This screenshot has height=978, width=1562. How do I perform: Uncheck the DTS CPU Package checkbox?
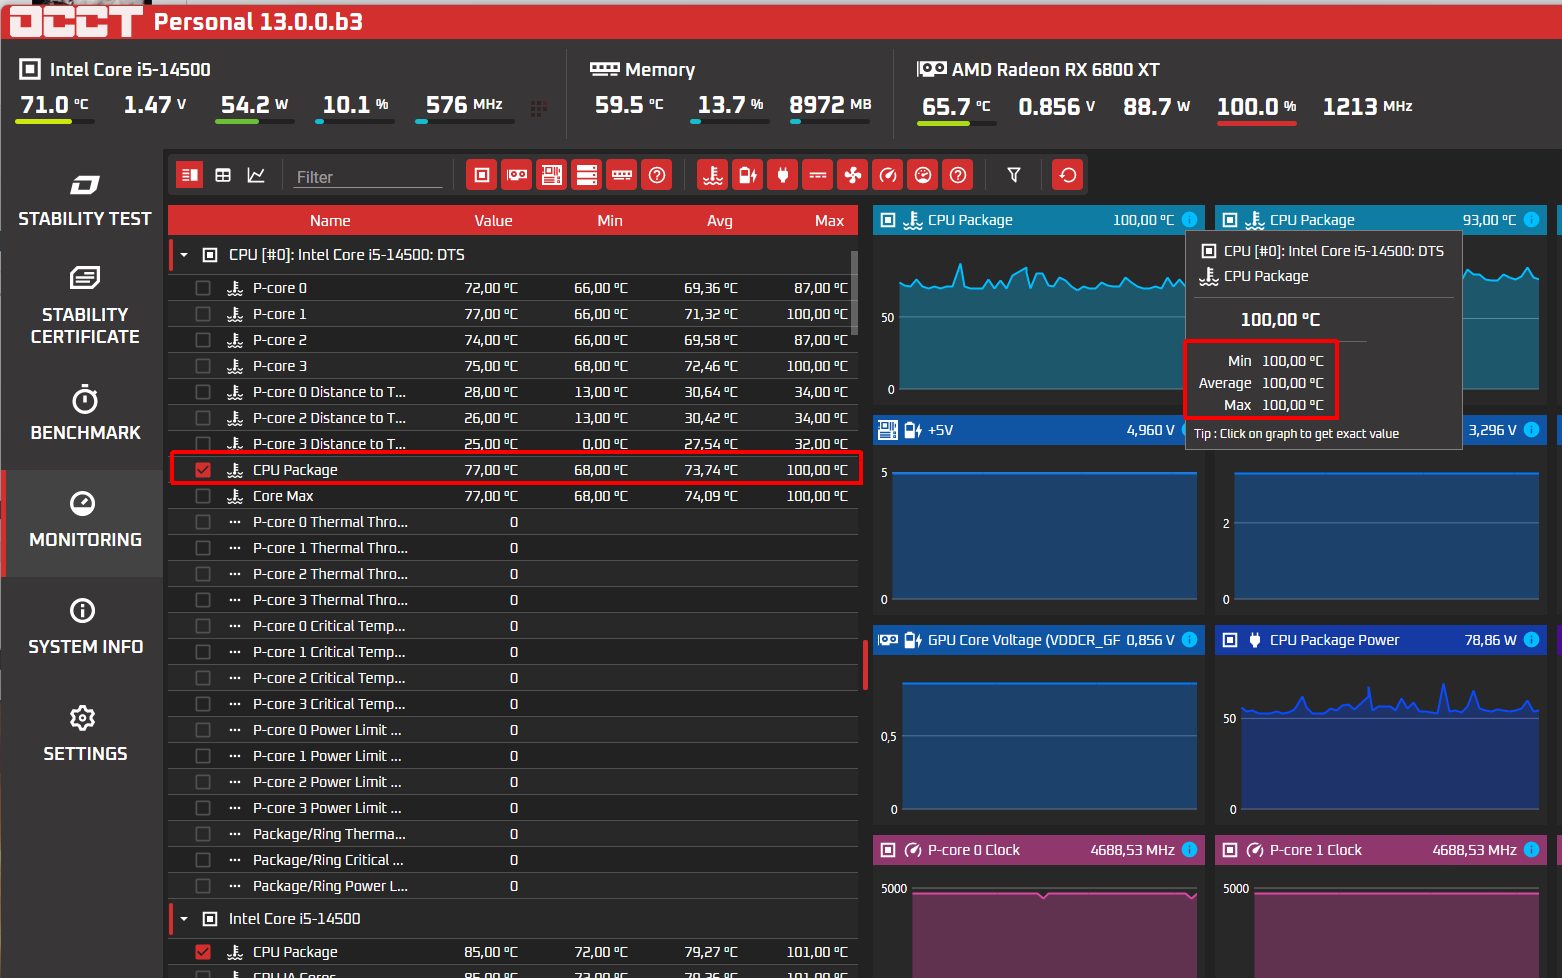coord(203,470)
